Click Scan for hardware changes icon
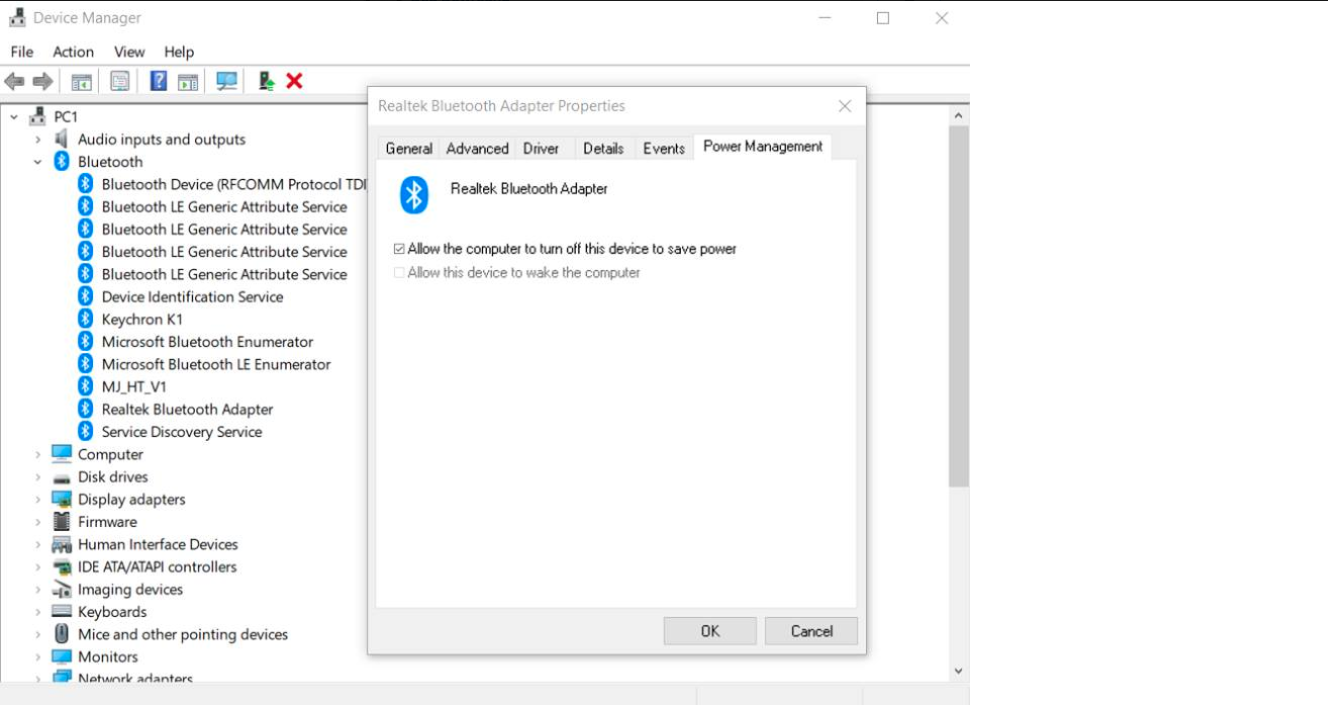1328x705 pixels. (x=227, y=82)
